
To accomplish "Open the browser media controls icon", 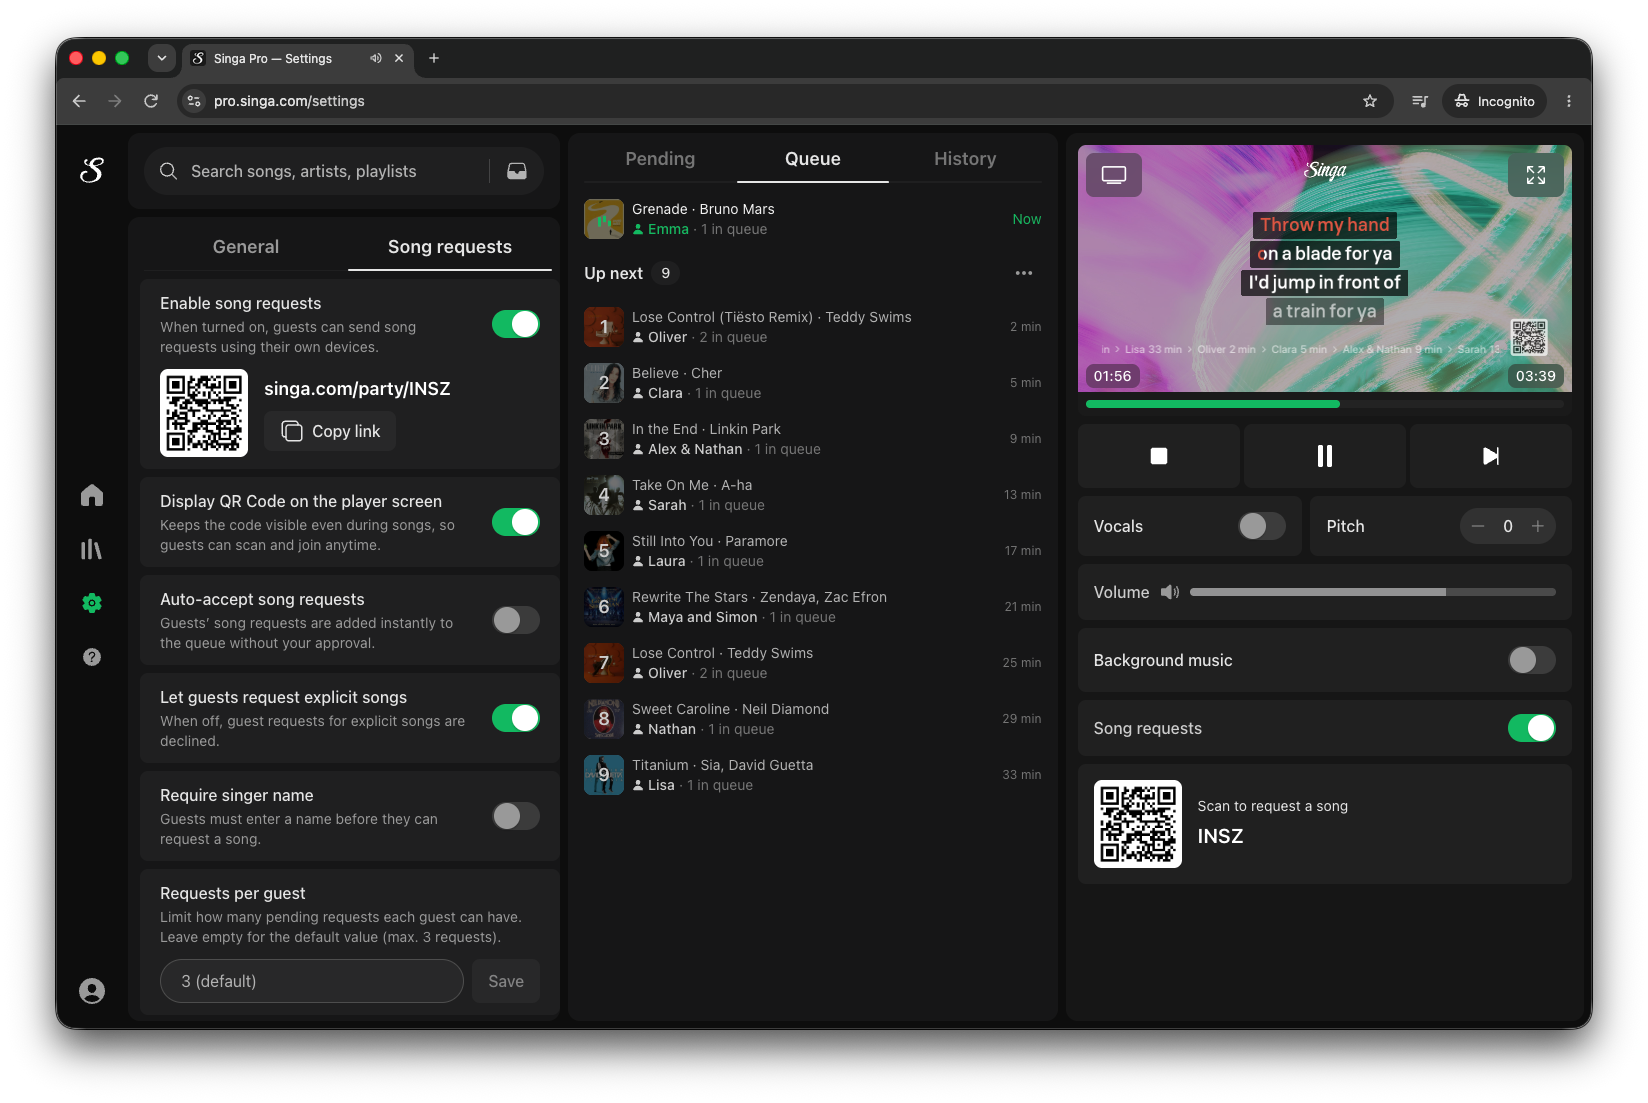I will click(x=1420, y=101).
